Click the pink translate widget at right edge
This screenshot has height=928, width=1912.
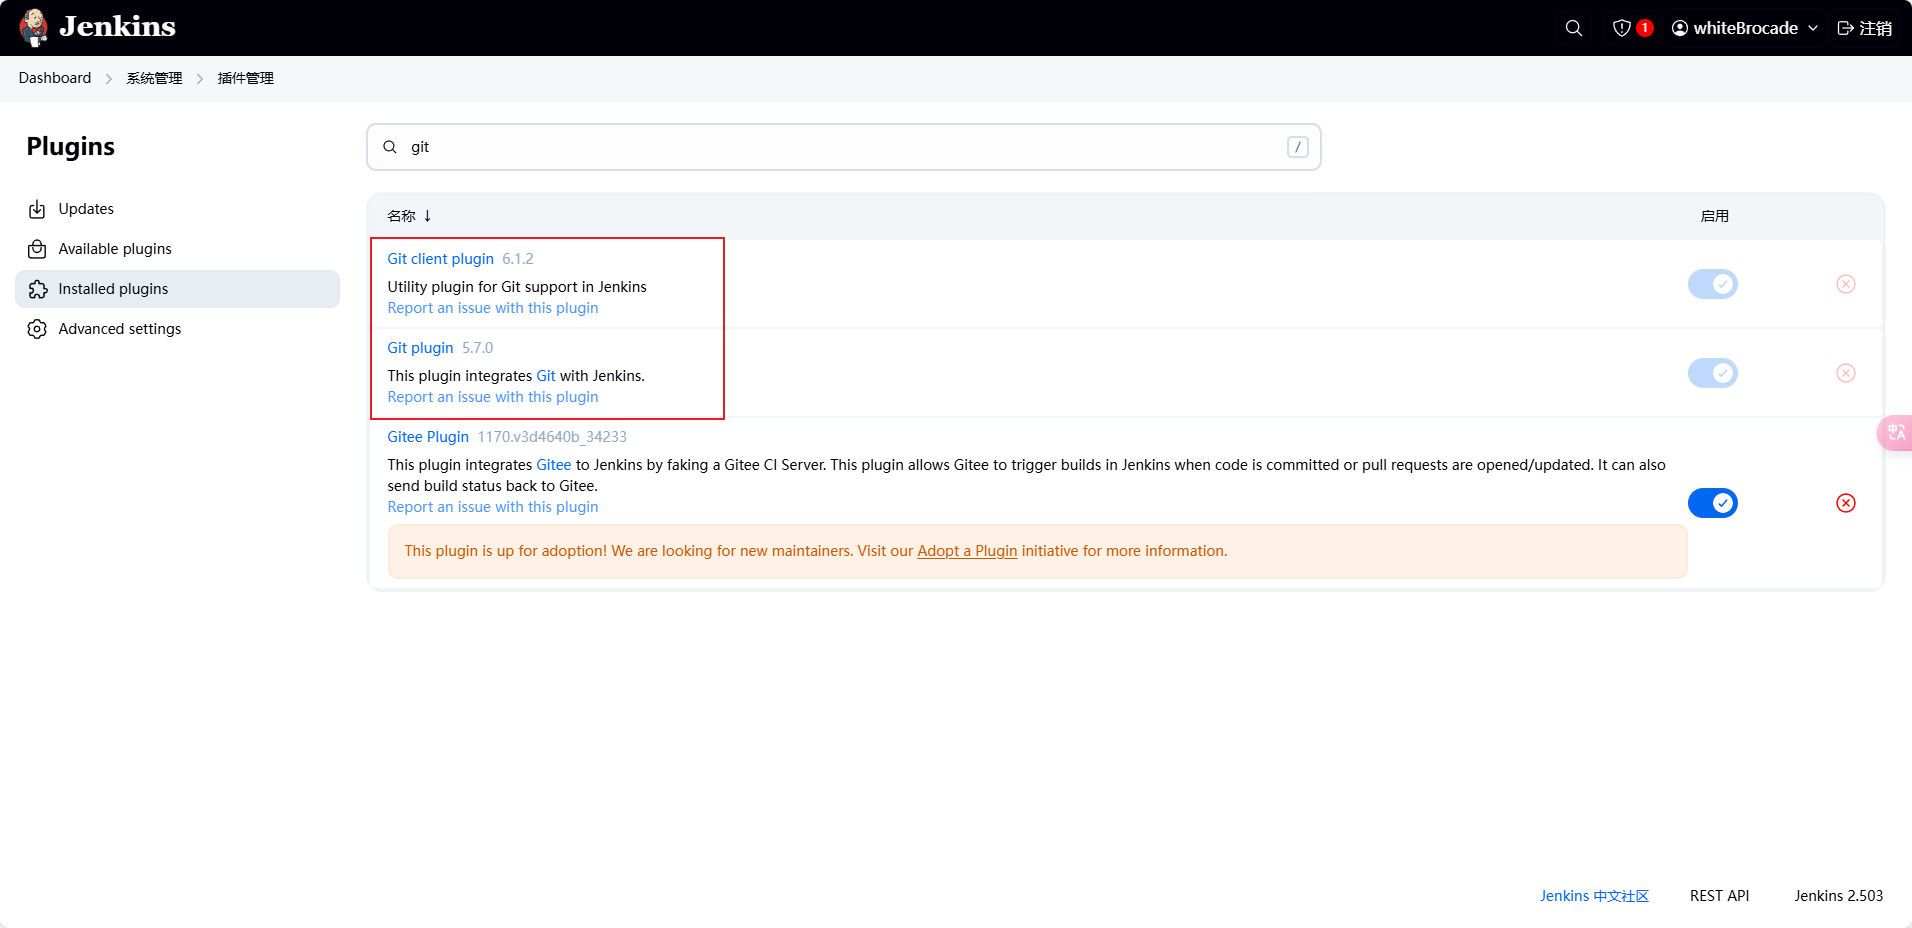1895,433
